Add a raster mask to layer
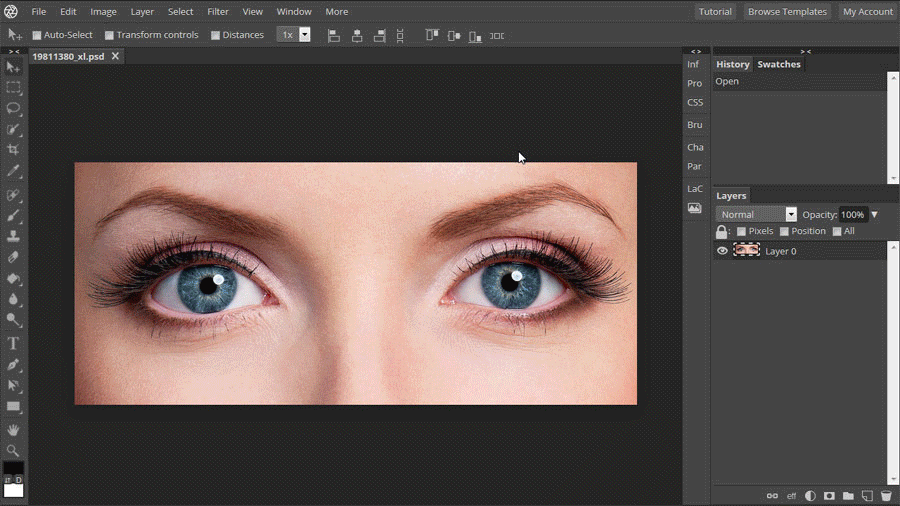Image resolution: width=900 pixels, height=506 pixels. pyautogui.click(x=829, y=496)
